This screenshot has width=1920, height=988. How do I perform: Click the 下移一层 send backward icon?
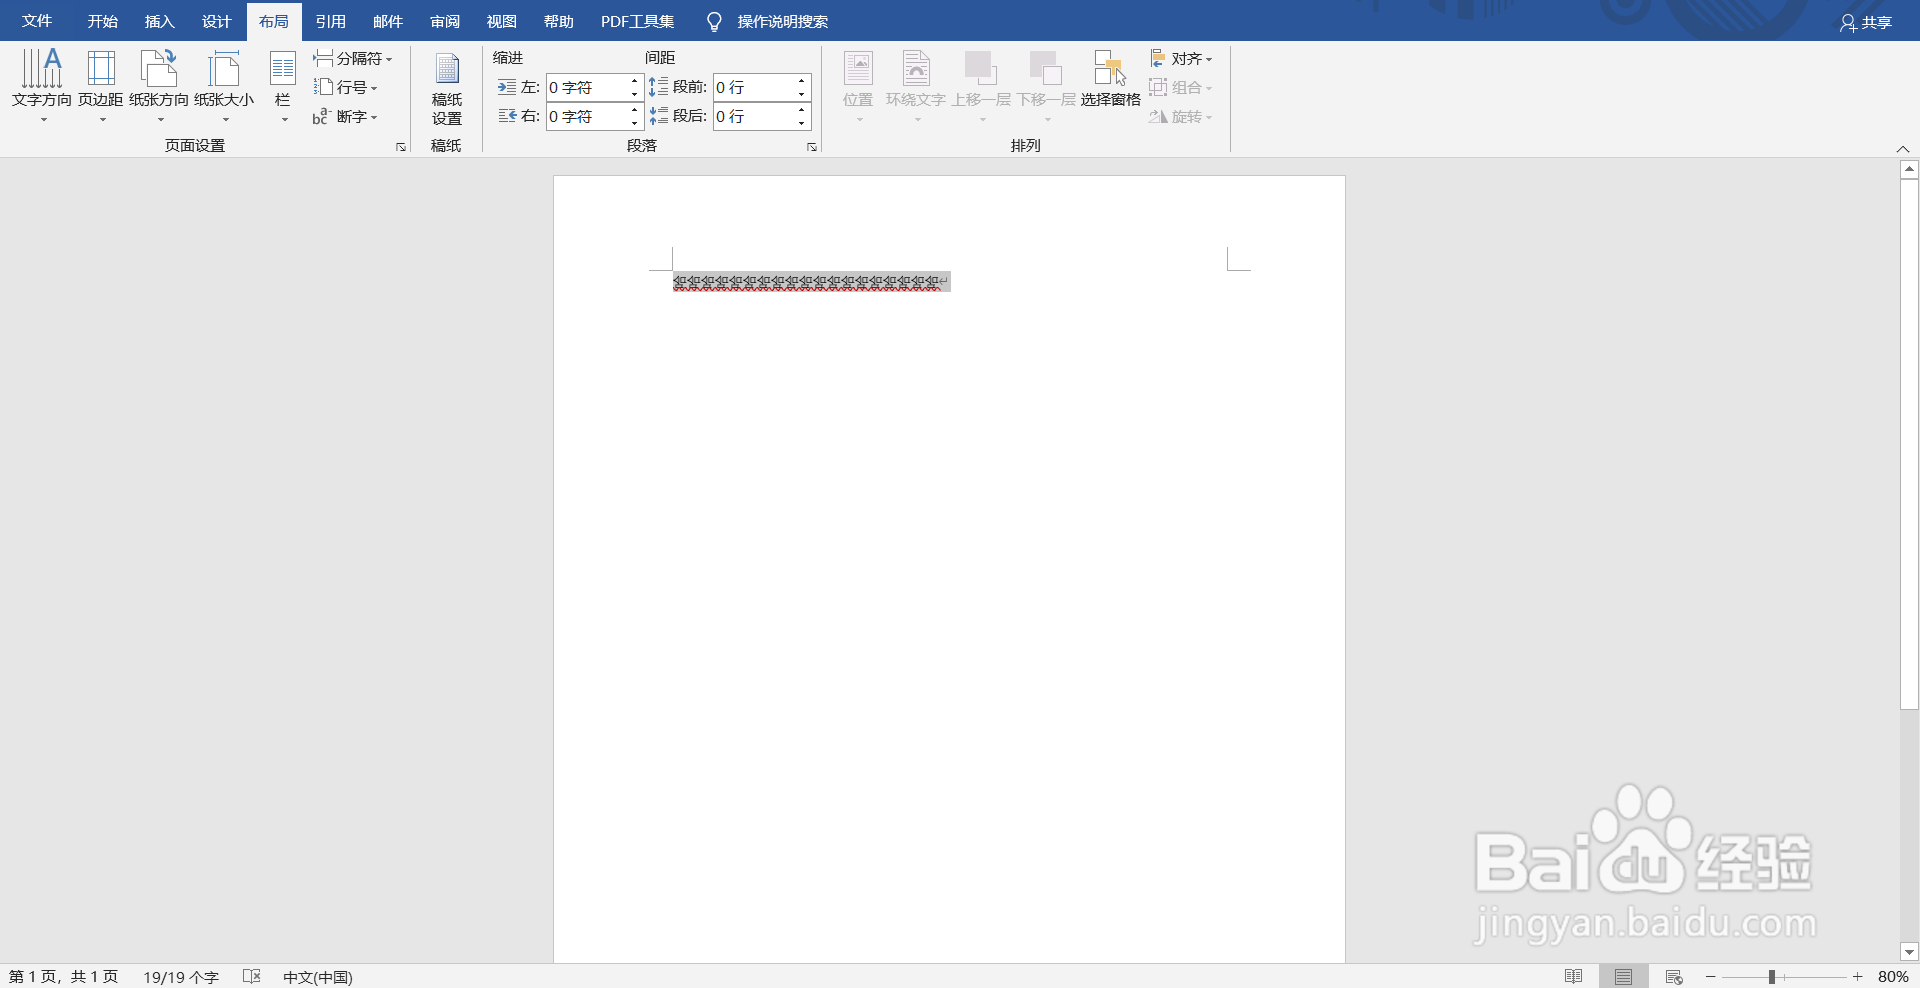[1046, 68]
